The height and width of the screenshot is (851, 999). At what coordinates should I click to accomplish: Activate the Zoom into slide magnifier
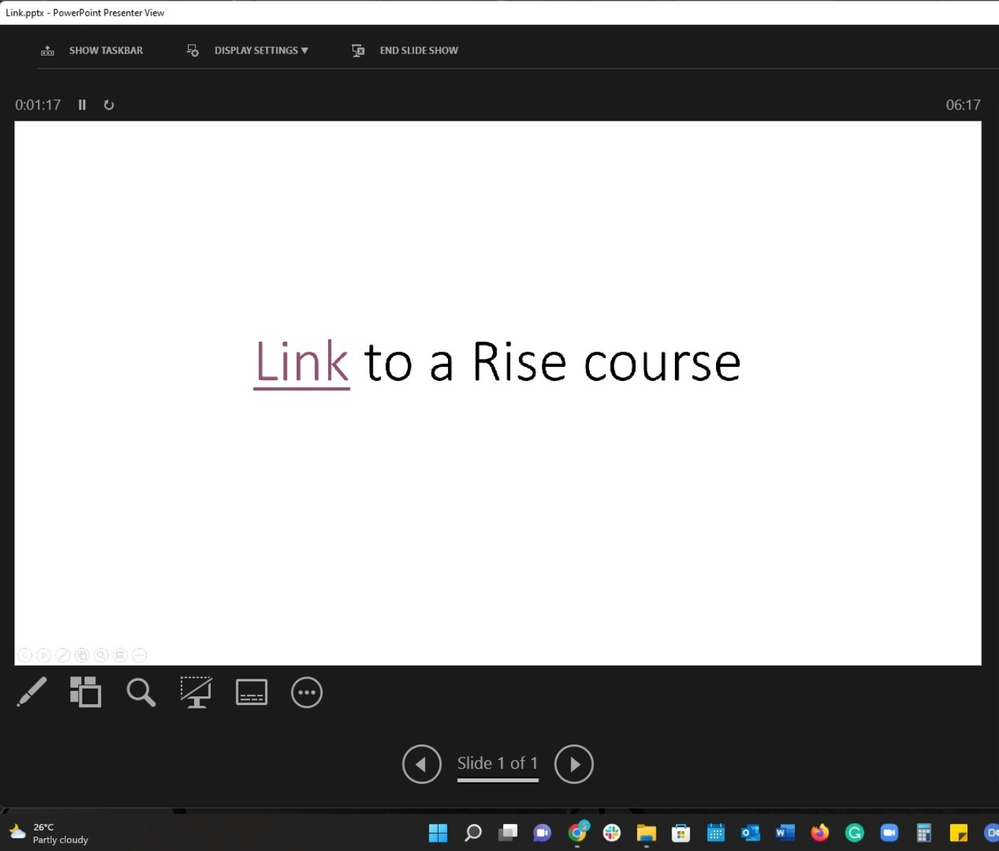pos(141,692)
